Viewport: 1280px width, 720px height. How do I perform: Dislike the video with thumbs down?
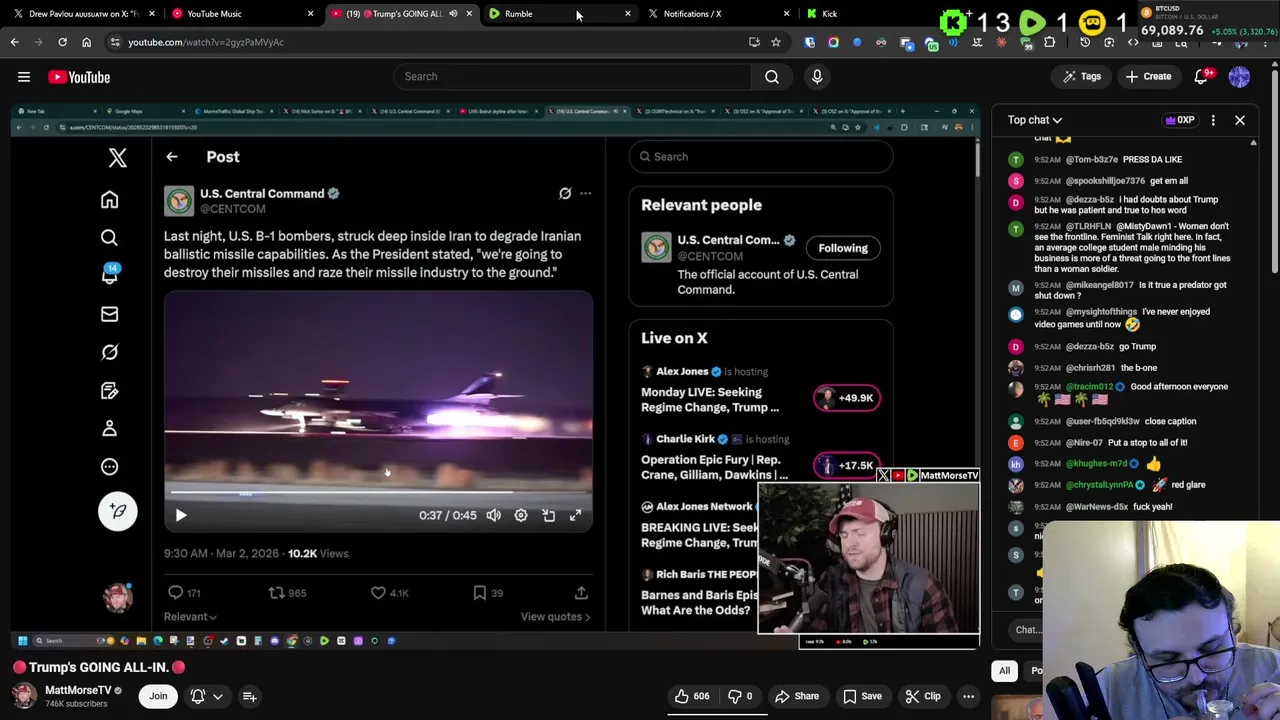tap(742, 696)
